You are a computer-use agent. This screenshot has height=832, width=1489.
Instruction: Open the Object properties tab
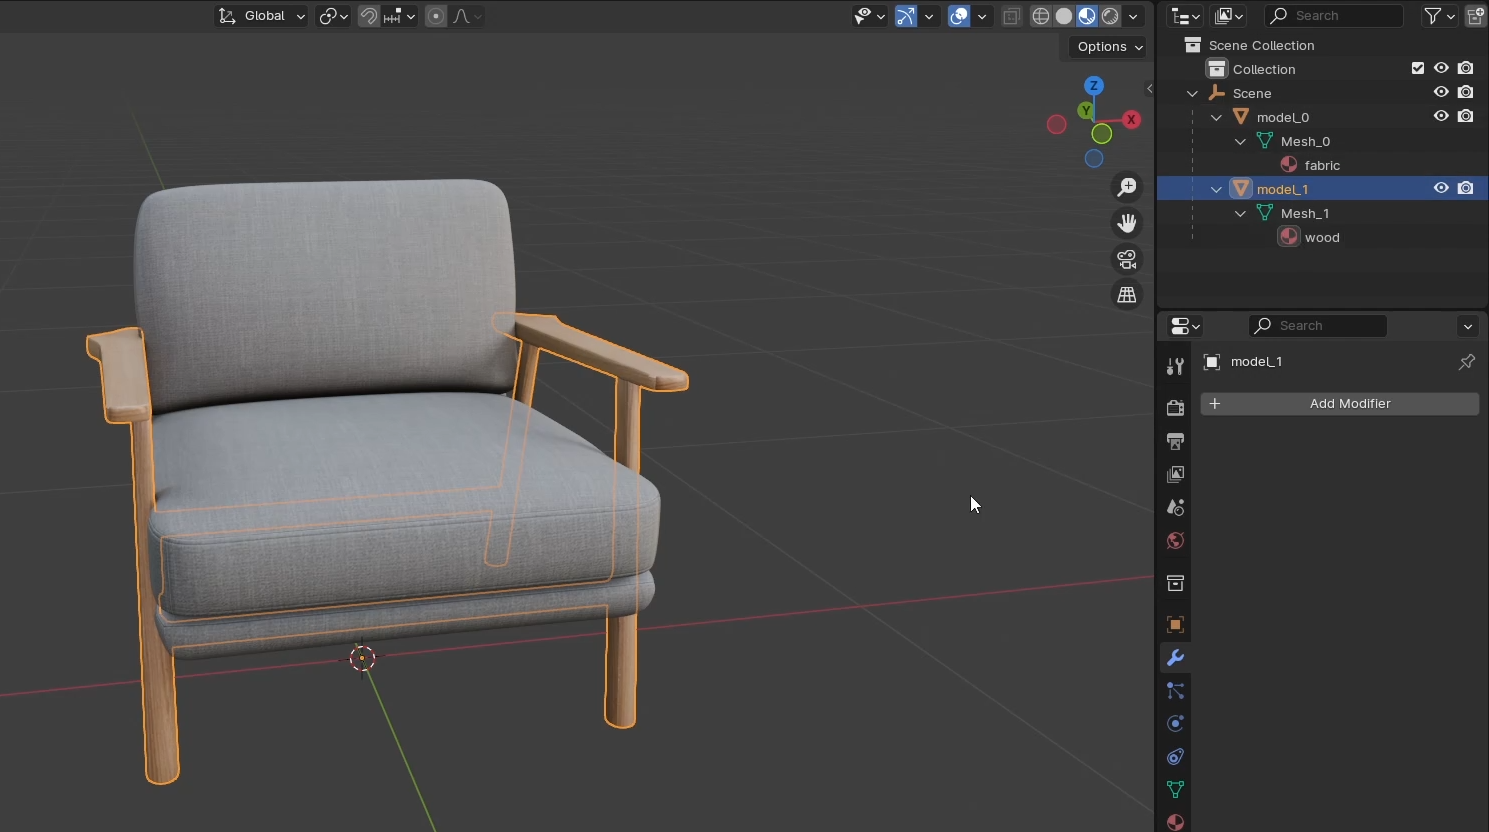point(1175,625)
